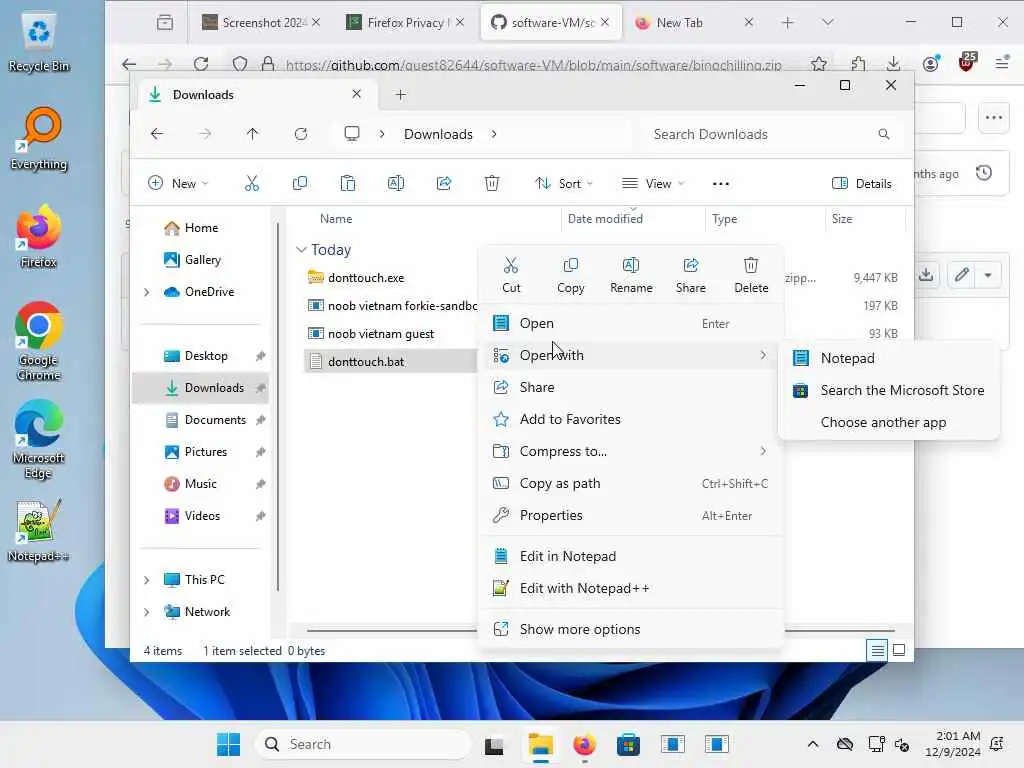Click Show more options
Viewport: 1024px width, 768px height.
coord(631,630)
